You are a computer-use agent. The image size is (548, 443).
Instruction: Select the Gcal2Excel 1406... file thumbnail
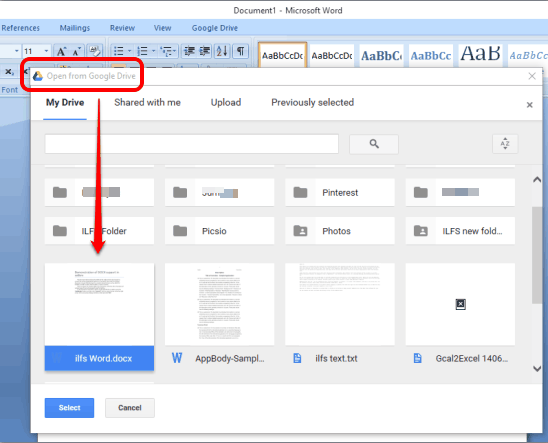(x=460, y=304)
